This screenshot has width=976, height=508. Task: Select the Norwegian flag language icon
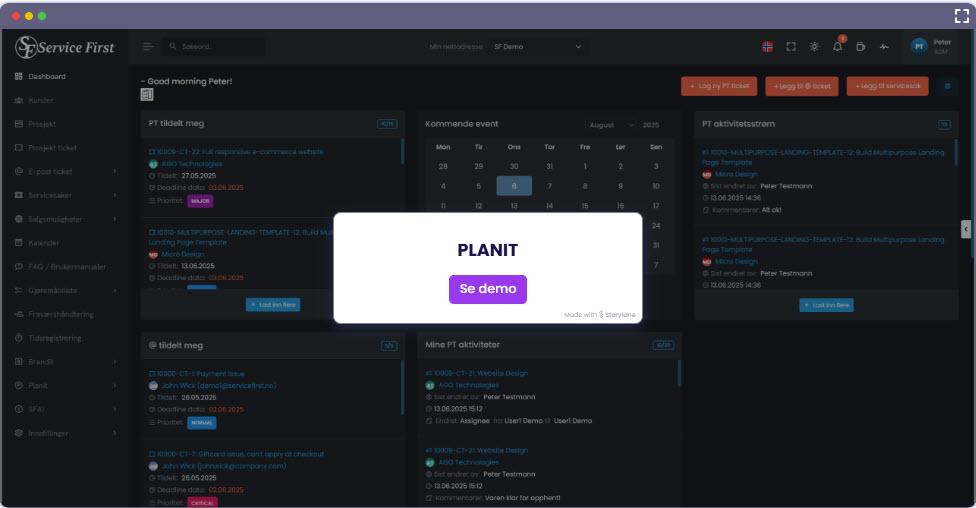coord(767,47)
